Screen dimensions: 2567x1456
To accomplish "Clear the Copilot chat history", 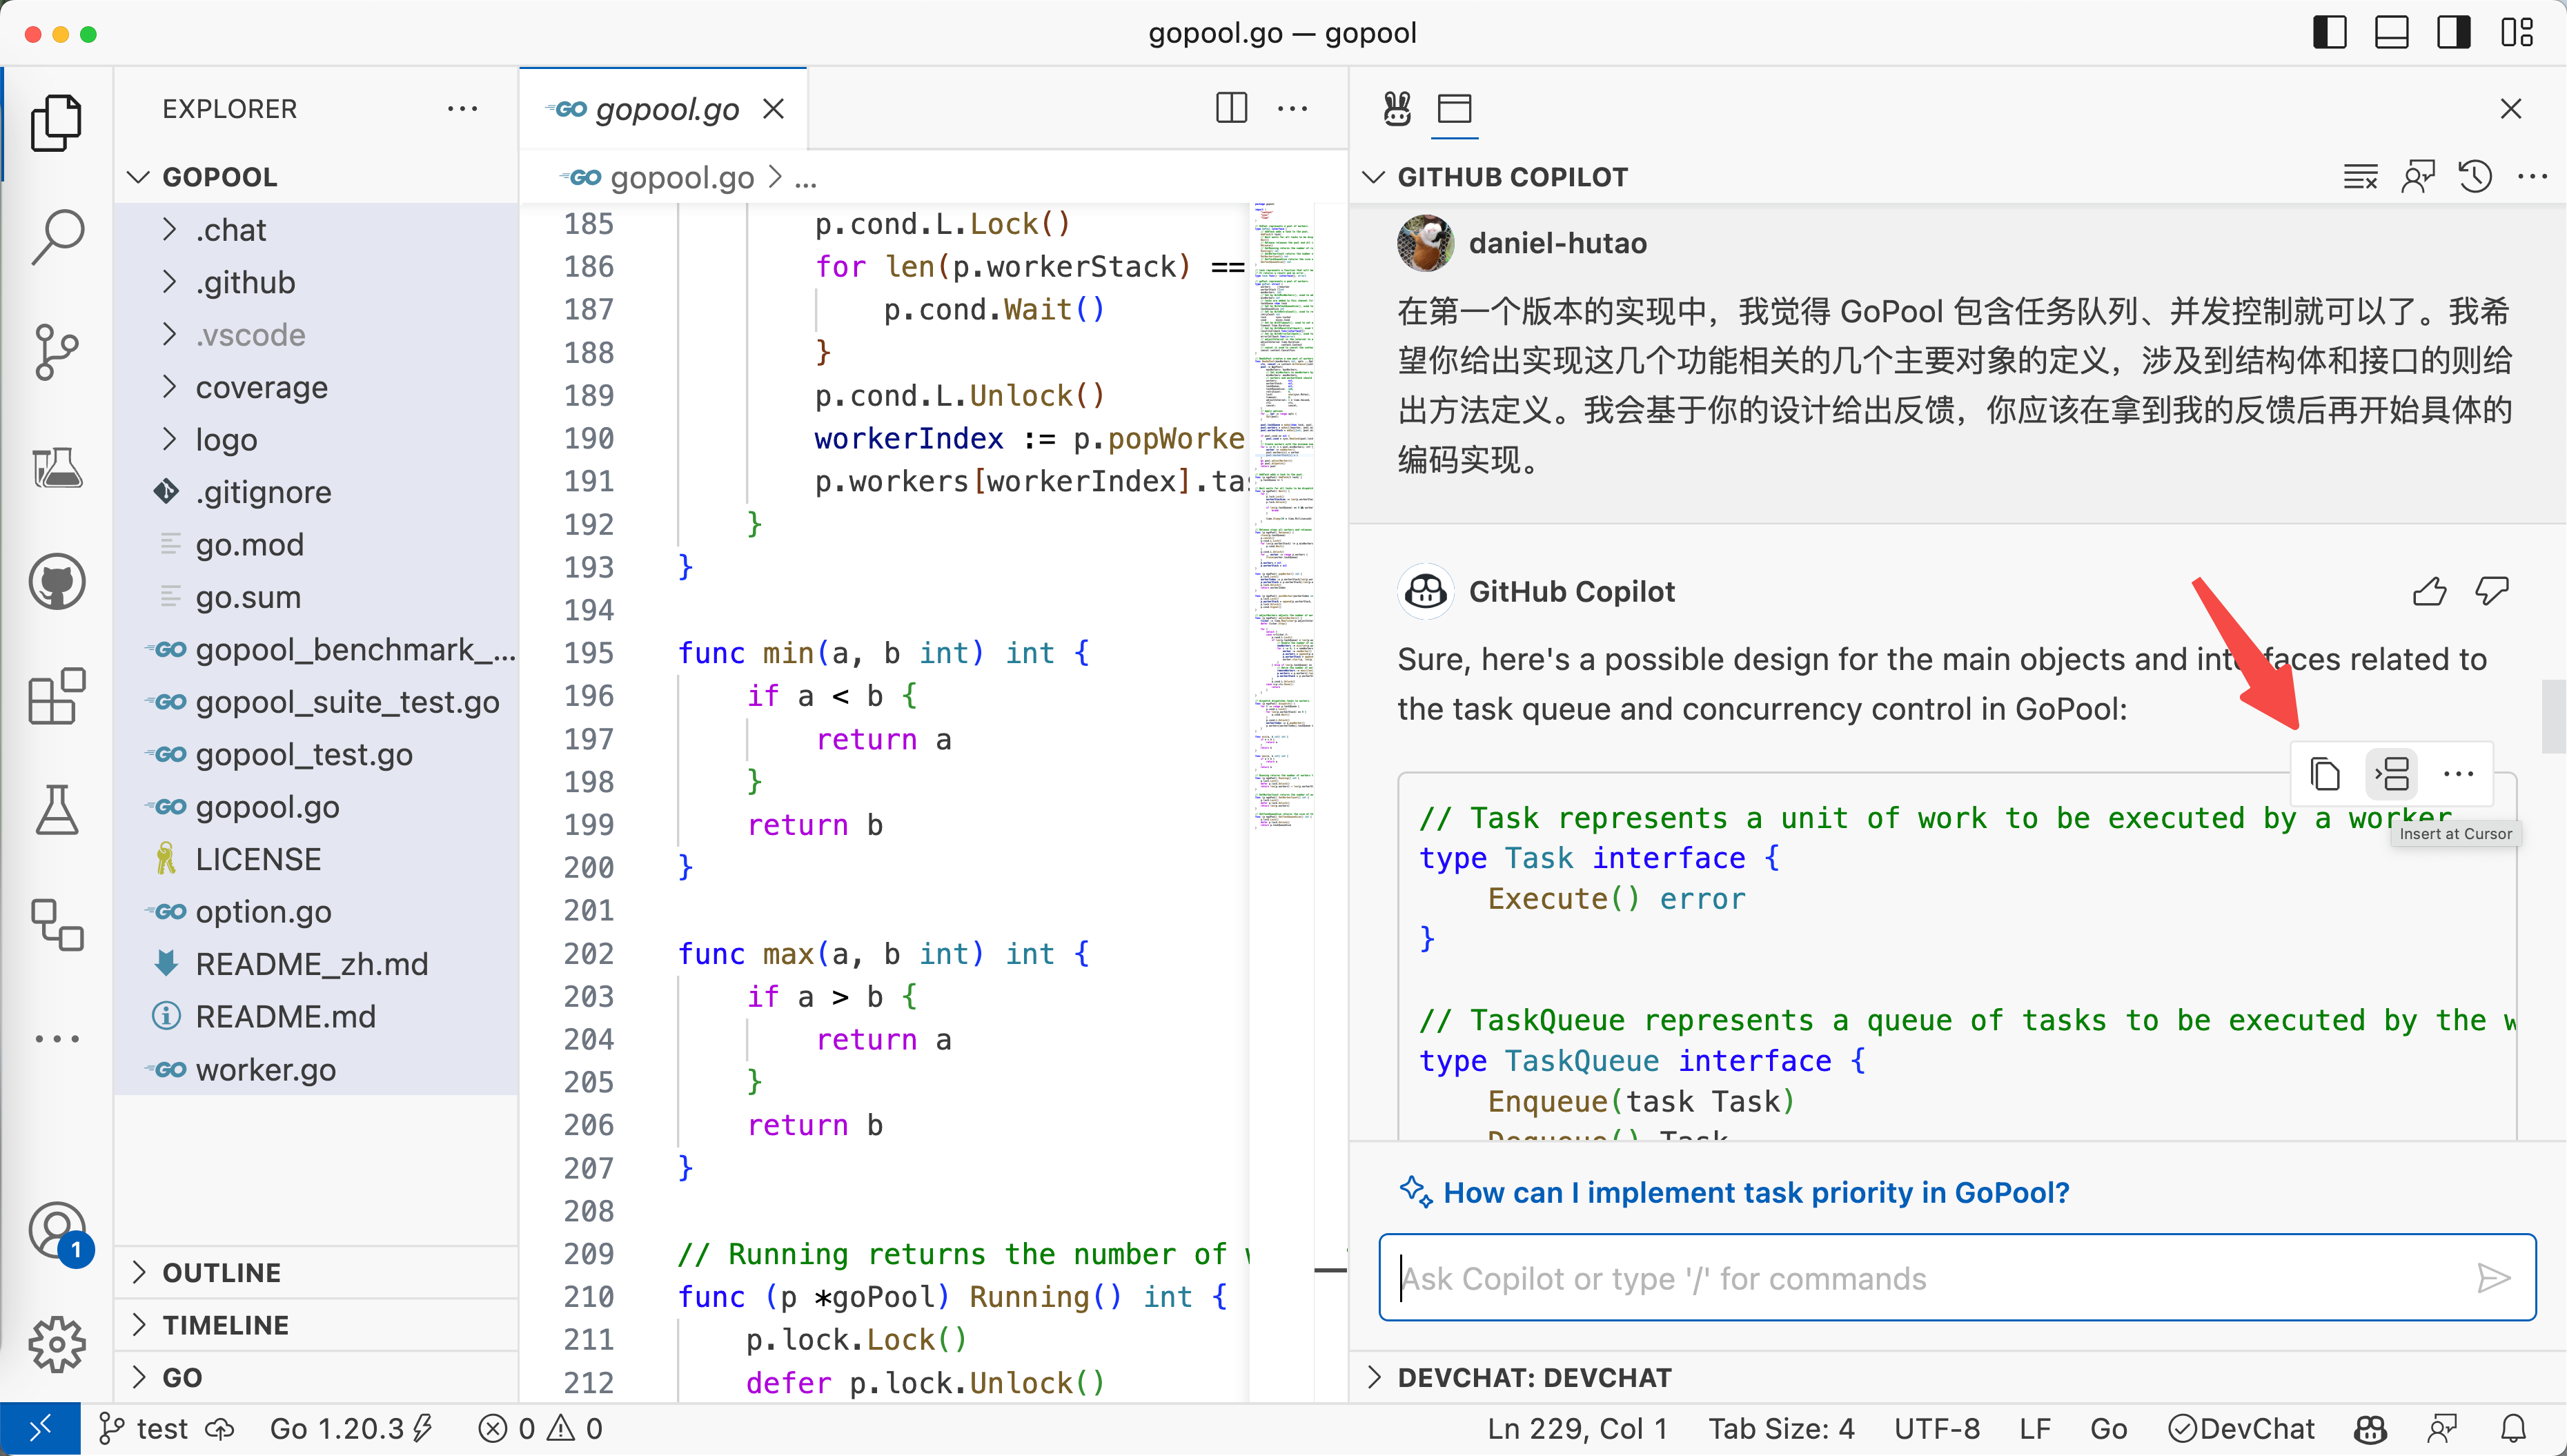I will click(2361, 176).
